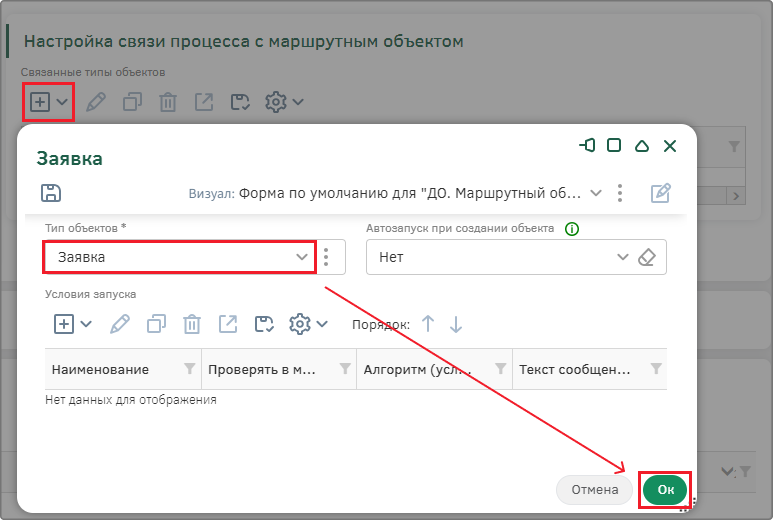This screenshot has height=520, width=773.
Task: Expand the add arrow in Условия запуска toolbar
Action: [86, 324]
